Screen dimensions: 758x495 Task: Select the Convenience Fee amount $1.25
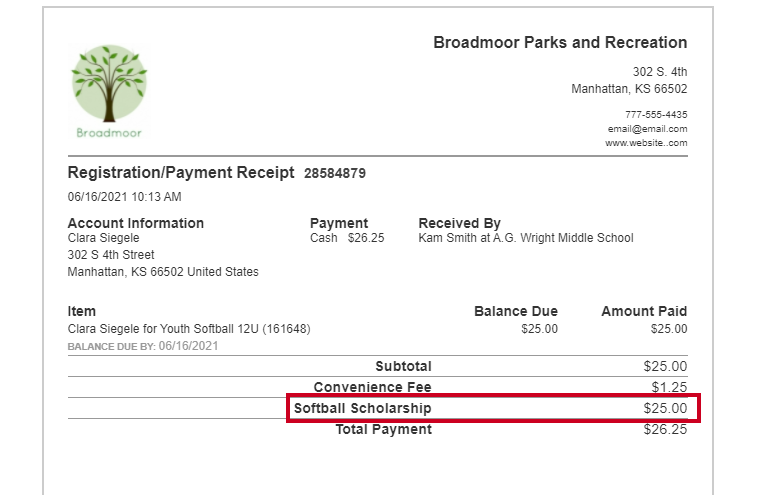pos(669,387)
